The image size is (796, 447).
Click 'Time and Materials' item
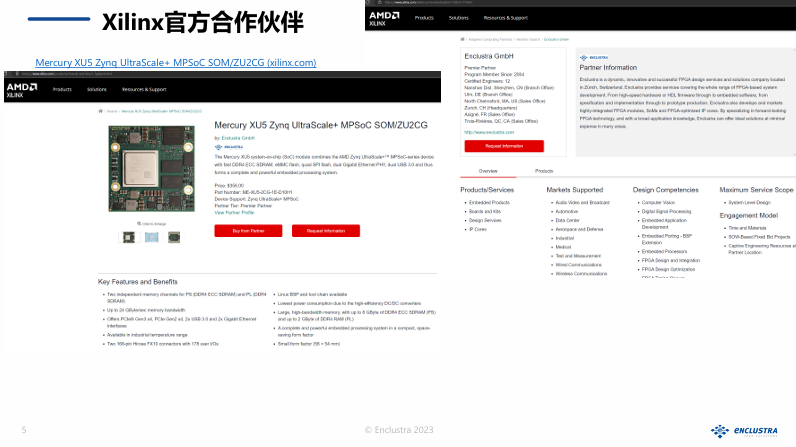click(x=747, y=228)
